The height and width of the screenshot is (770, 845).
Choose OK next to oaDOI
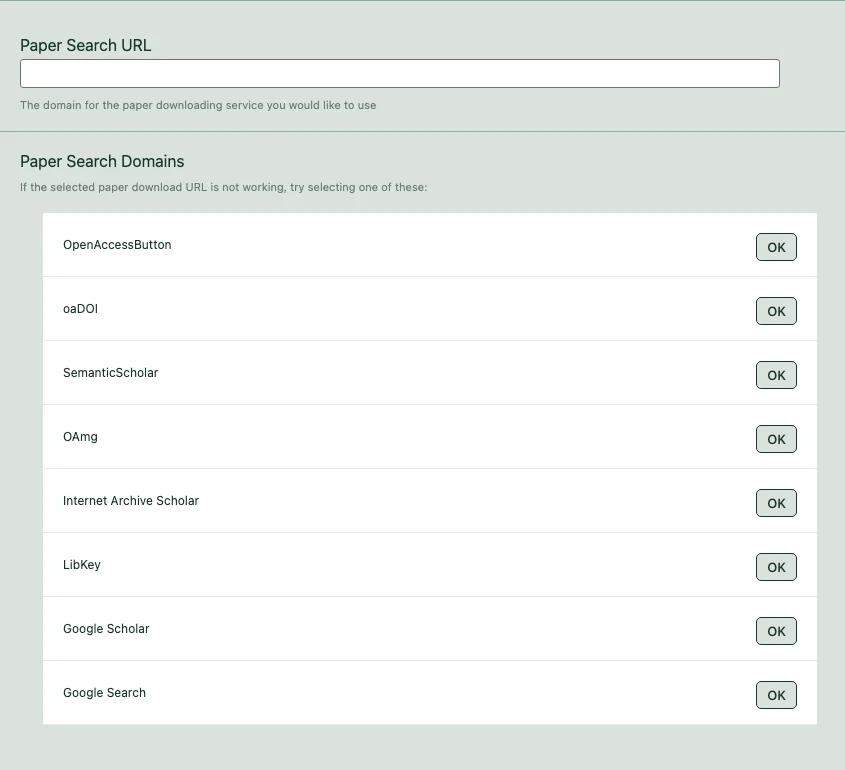click(776, 311)
